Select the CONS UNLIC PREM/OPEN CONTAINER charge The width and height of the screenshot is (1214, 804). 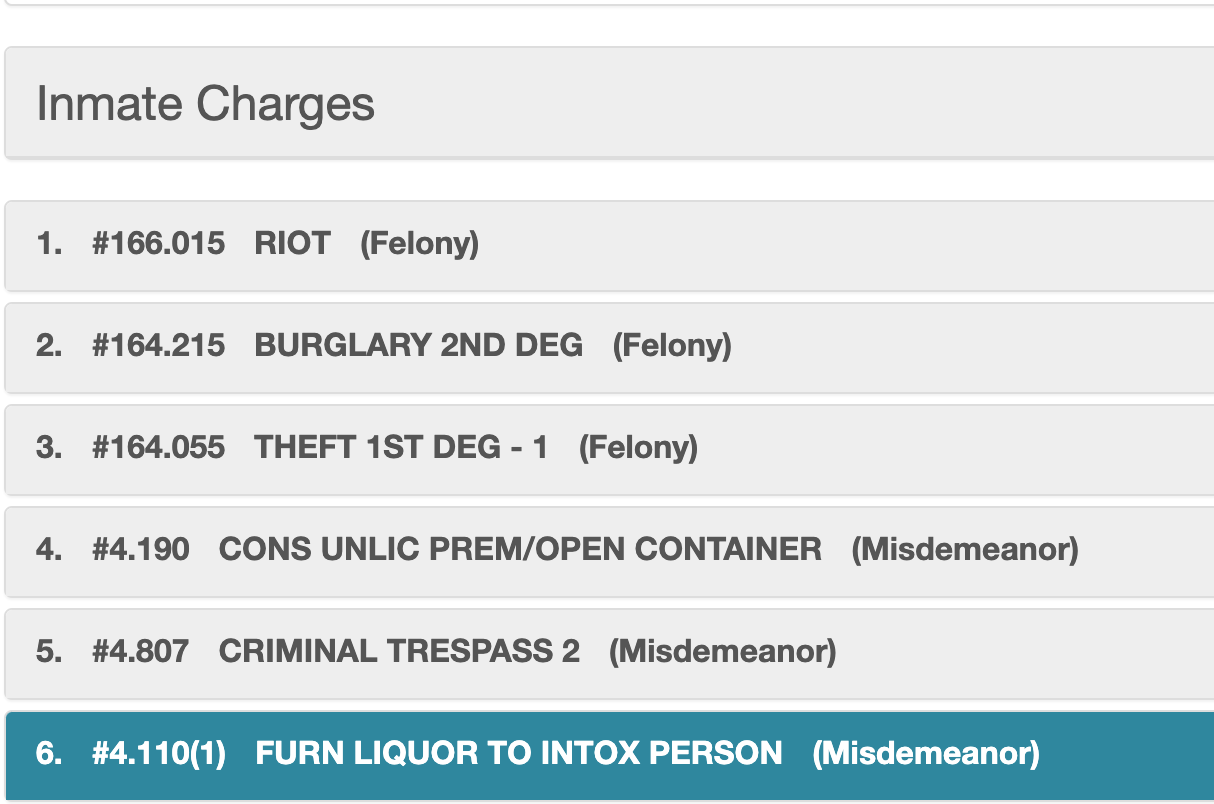520,550
